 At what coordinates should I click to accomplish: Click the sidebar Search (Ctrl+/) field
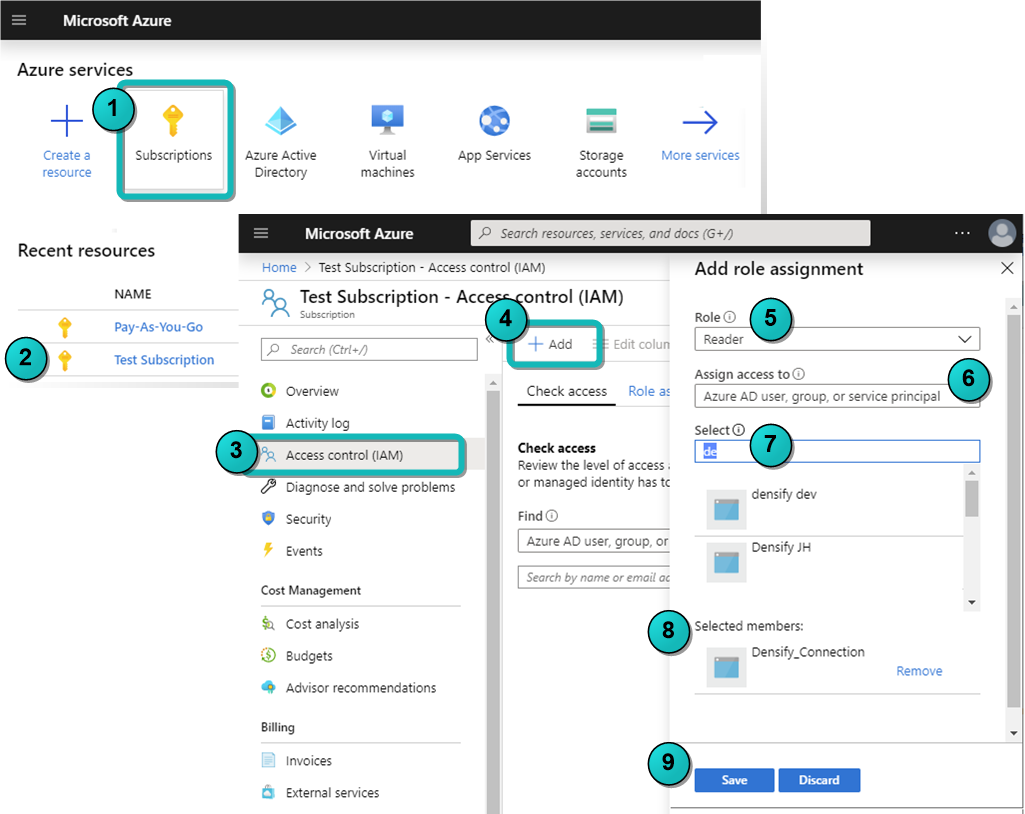point(369,349)
